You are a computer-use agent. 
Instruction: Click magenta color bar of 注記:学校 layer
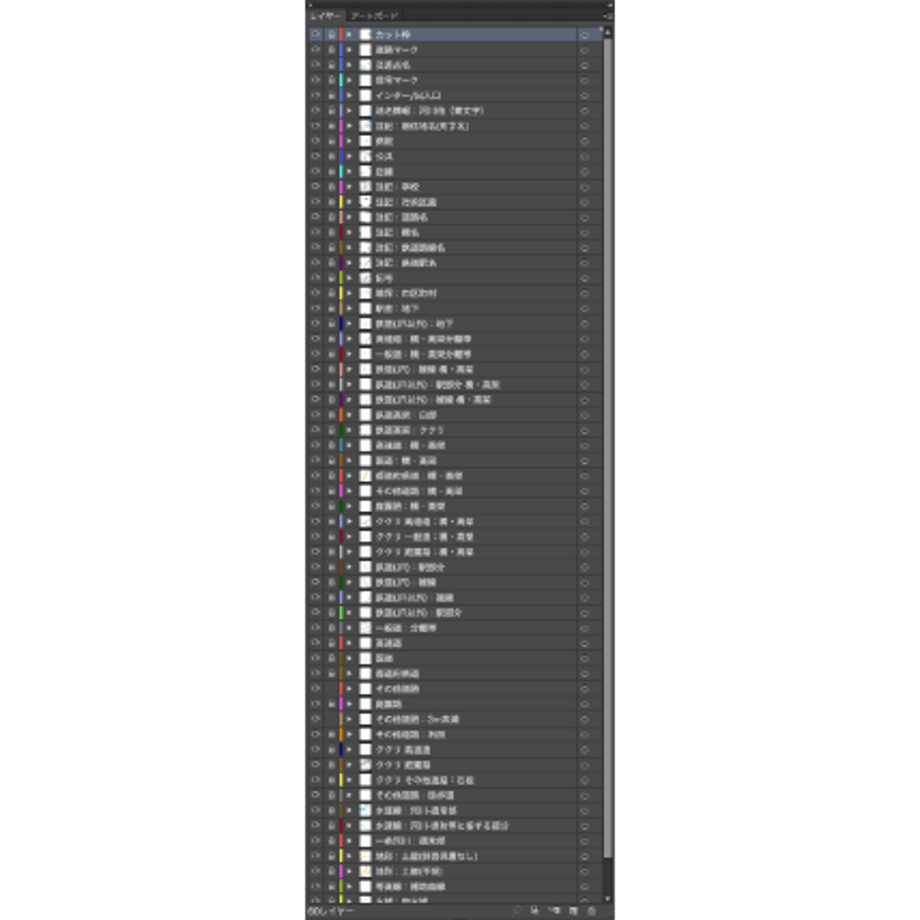(x=341, y=187)
